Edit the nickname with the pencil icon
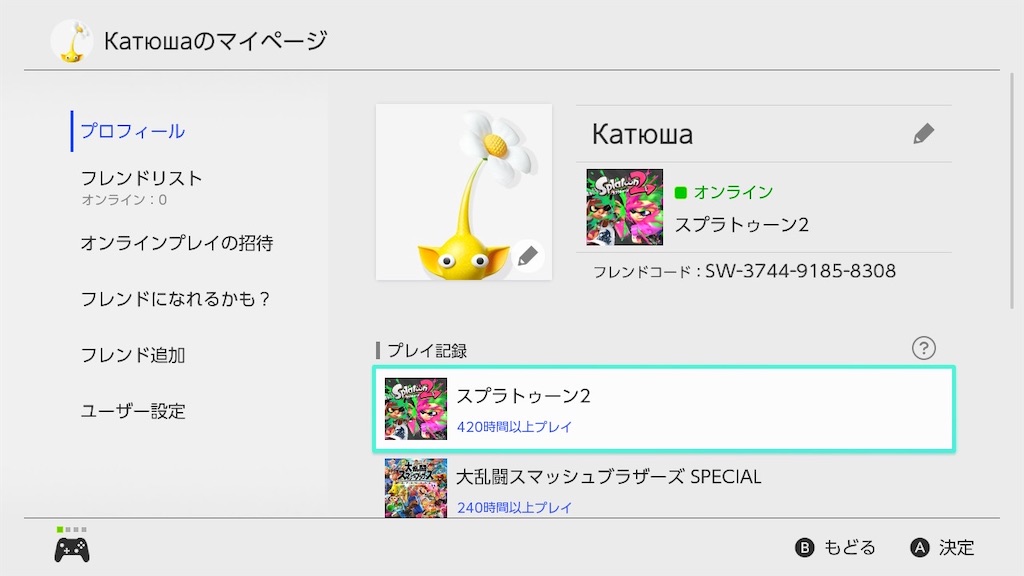This screenshot has width=1024, height=576. pos(923,134)
